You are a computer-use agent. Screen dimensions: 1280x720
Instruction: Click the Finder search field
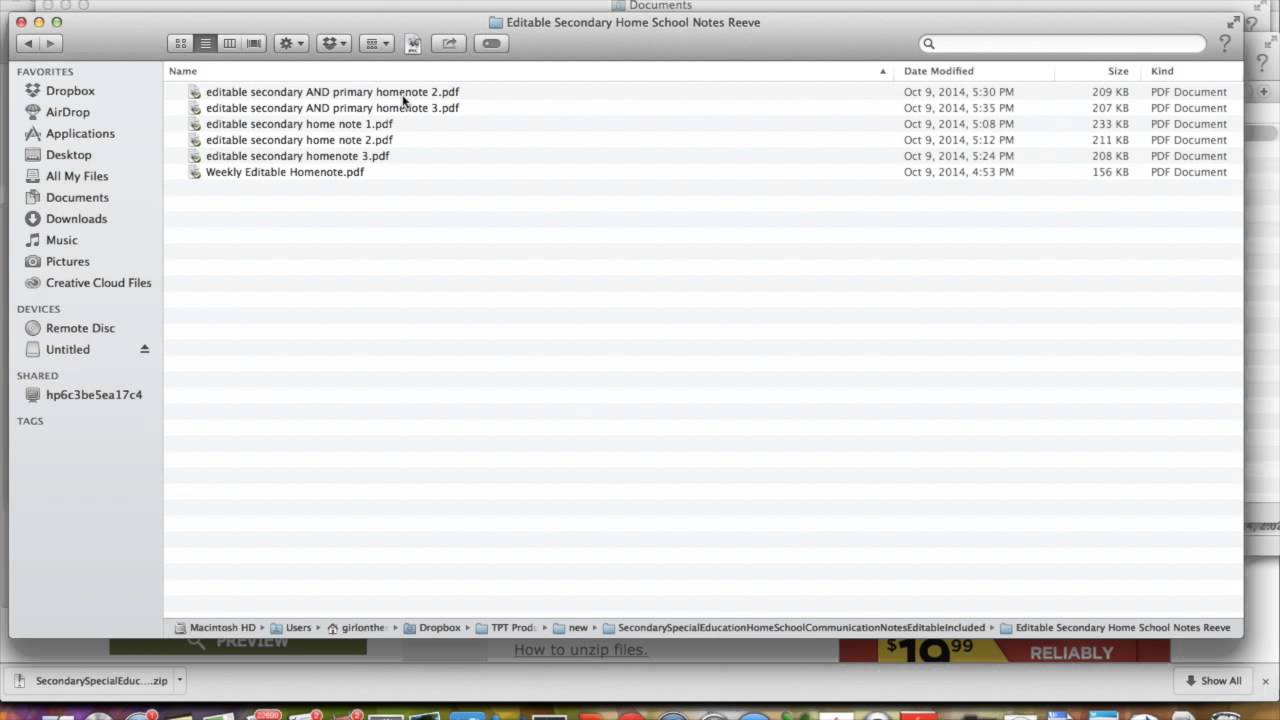[1065, 43]
